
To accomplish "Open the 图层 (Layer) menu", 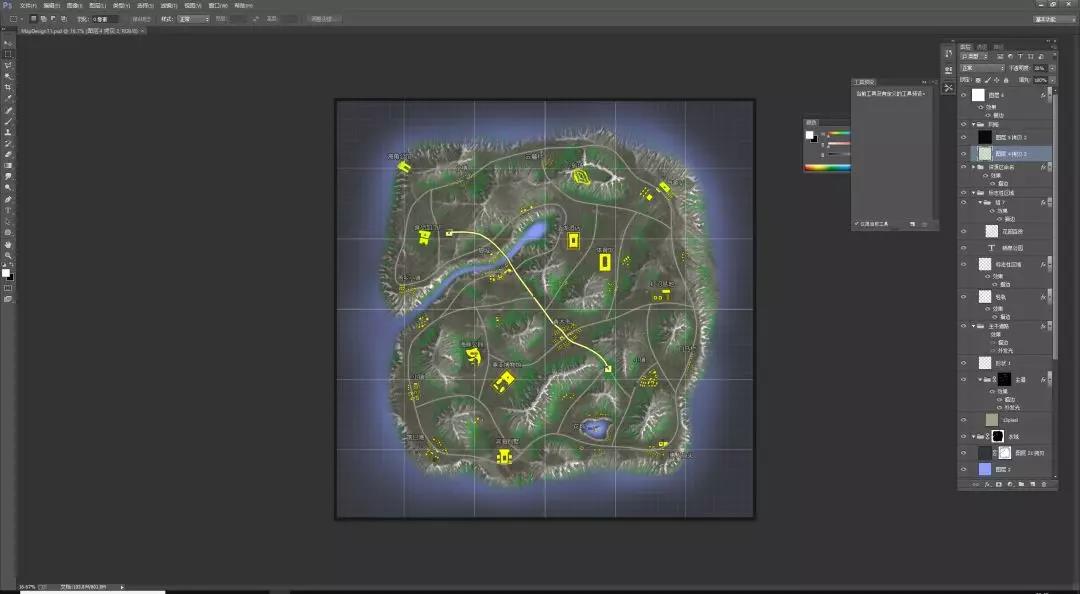I will (x=97, y=6).
